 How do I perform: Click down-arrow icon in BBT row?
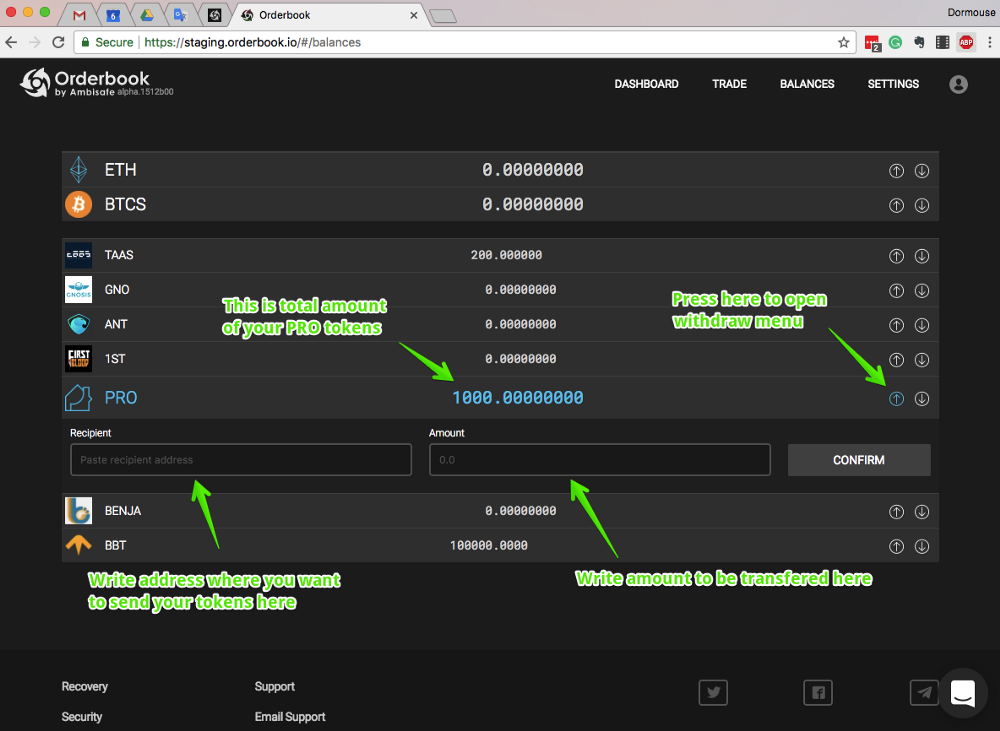point(922,546)
